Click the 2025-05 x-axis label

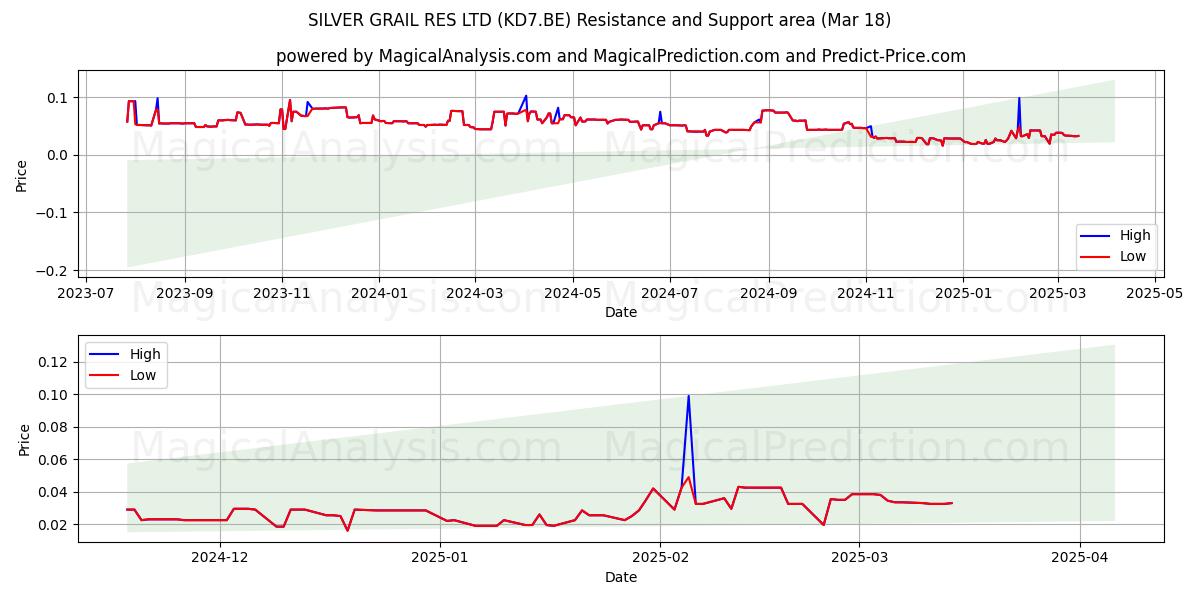[1155, 294]
